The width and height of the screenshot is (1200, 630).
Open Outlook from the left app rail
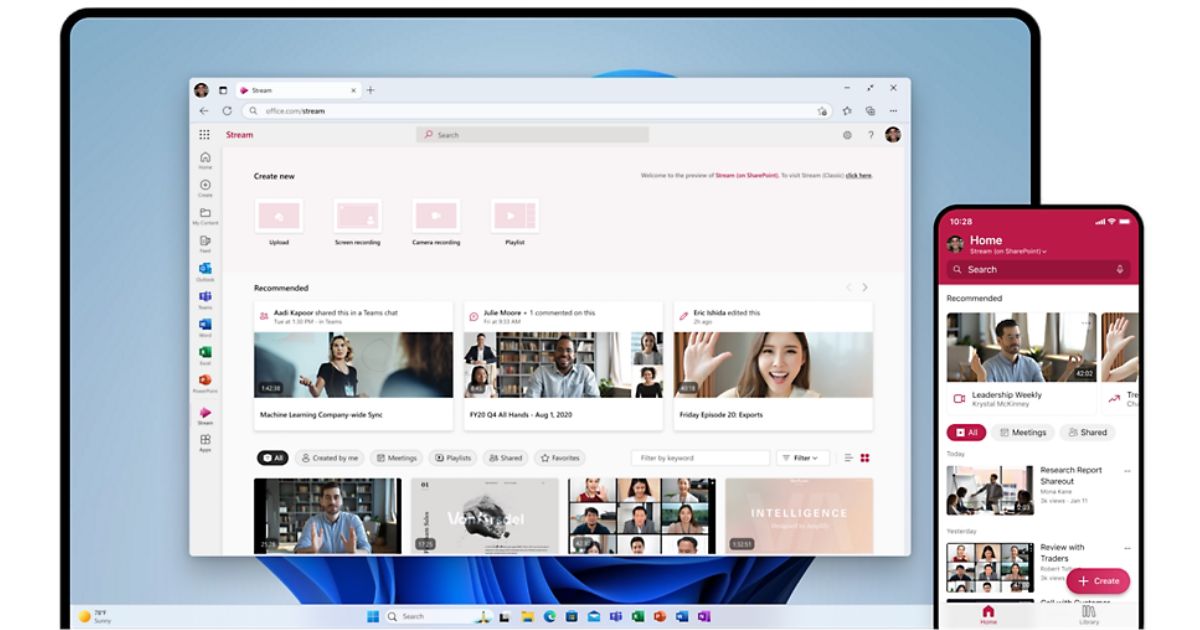point(205,271)
